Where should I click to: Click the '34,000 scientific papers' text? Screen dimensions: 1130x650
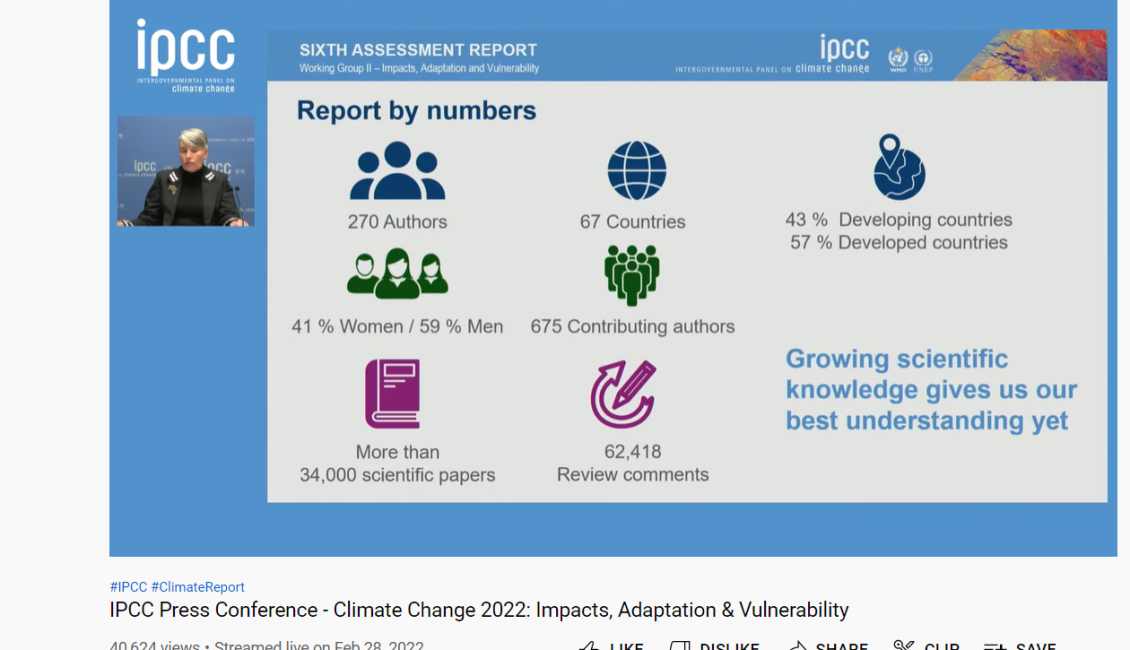(397, 475)
